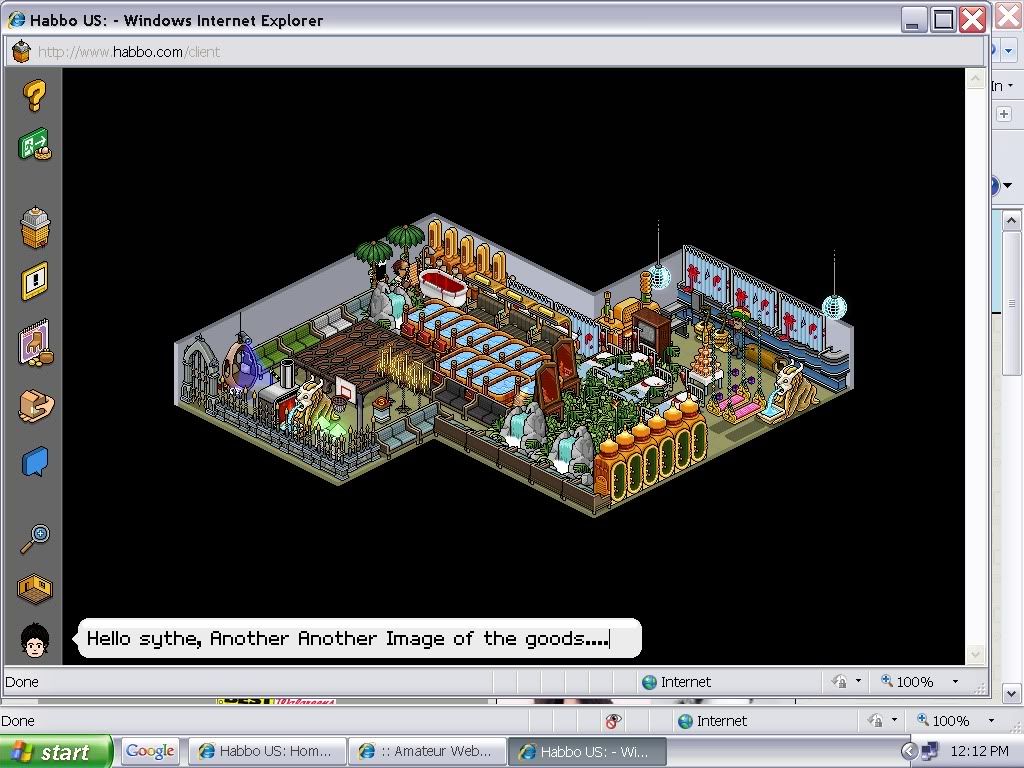
Task: Open back window zoom 100% dropdown
Action: click(991, 720)
